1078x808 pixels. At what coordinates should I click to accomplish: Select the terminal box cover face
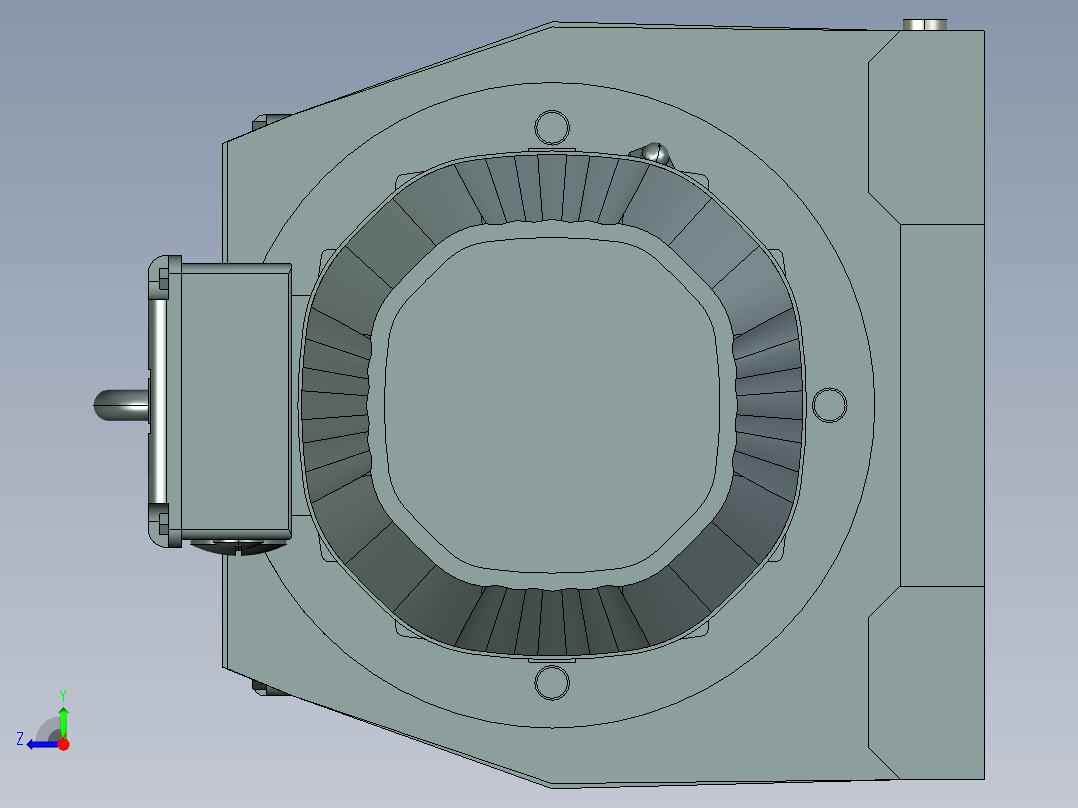(x=234, y=402)
